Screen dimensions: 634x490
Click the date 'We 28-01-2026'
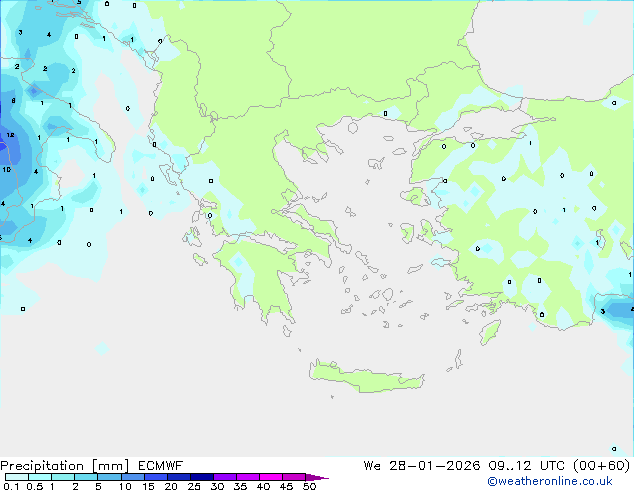422,466
